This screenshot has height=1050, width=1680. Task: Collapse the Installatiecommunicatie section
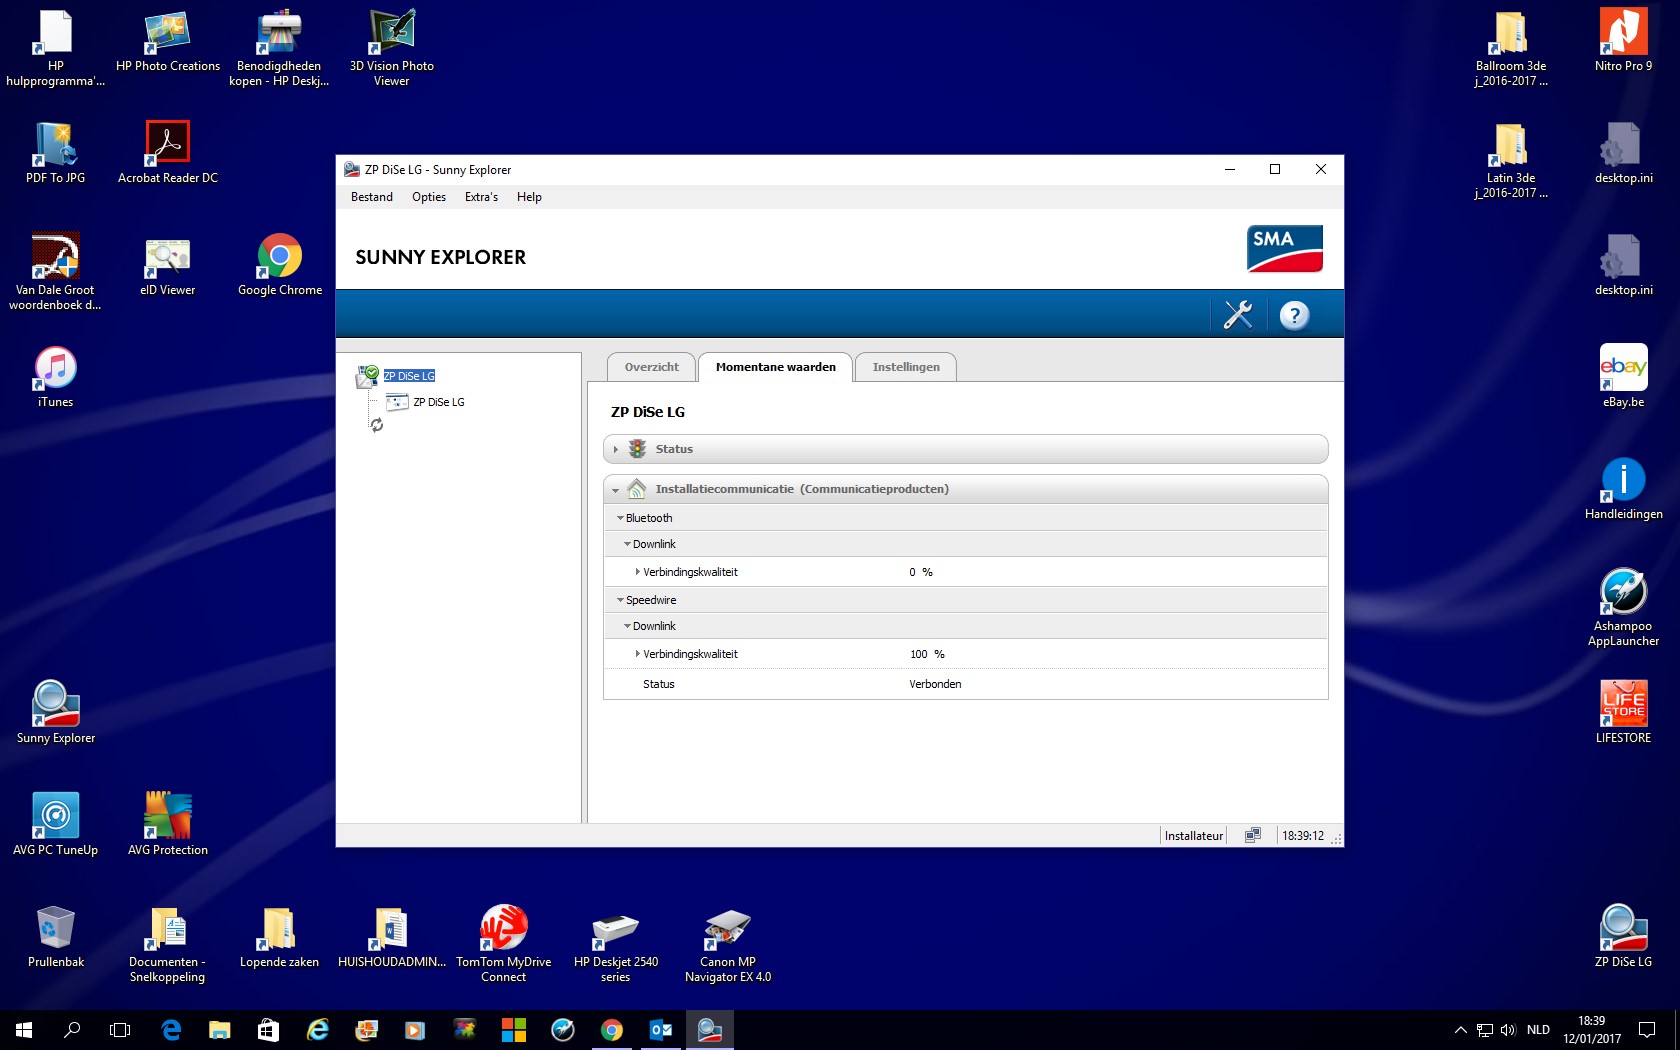616,490
